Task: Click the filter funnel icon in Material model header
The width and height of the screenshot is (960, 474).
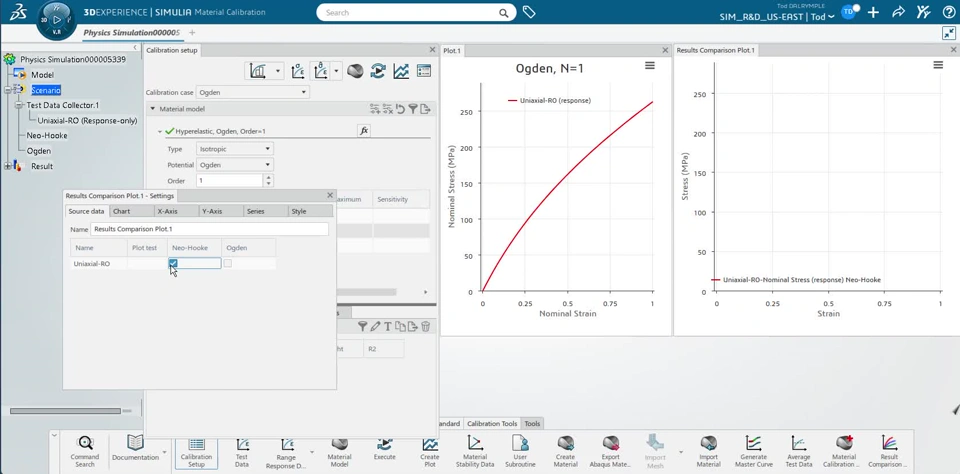Action: 413,109
